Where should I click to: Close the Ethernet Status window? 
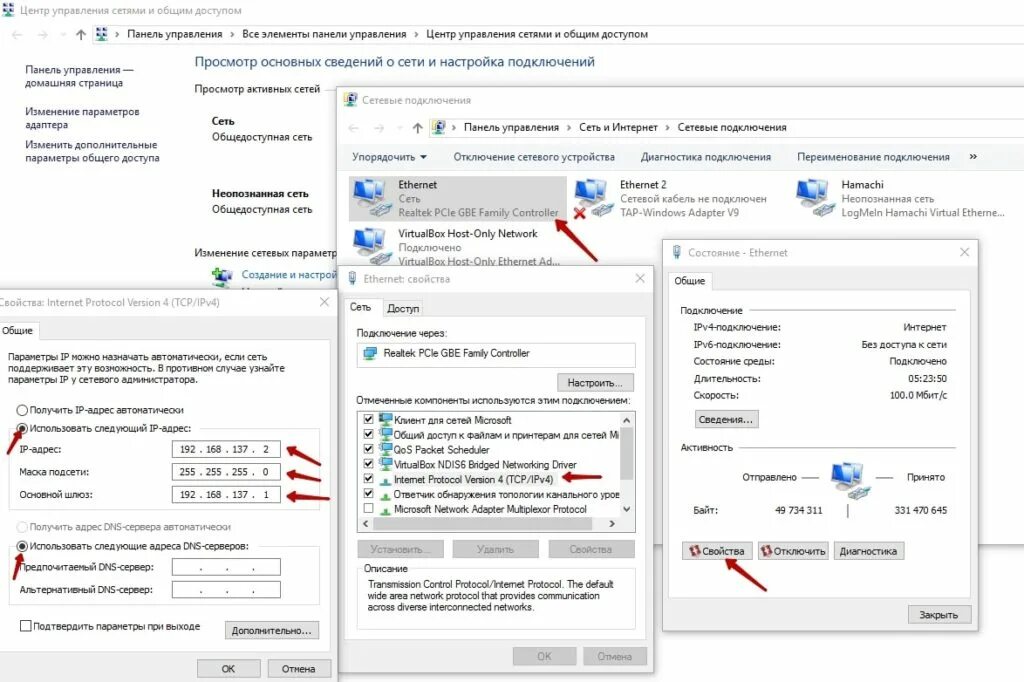coord(965,252)
